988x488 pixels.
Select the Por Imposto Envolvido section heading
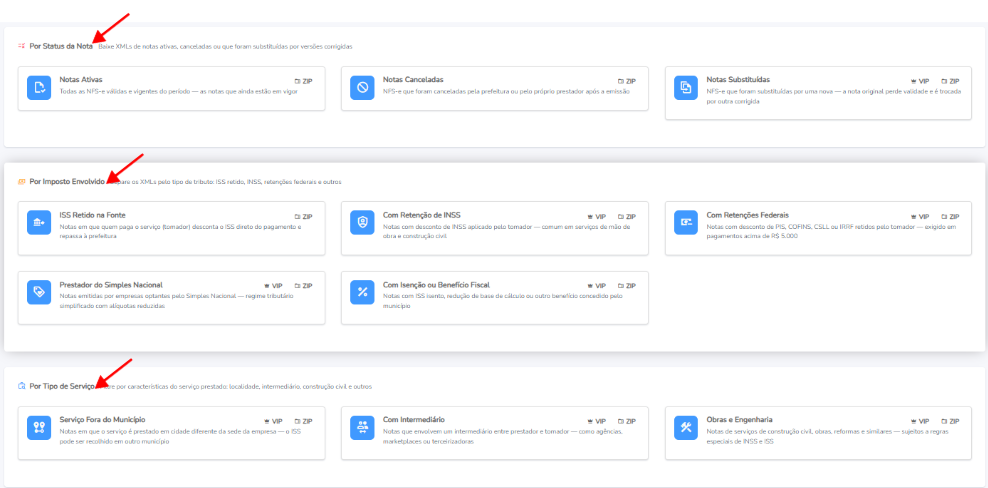click(x=67, y=182)
